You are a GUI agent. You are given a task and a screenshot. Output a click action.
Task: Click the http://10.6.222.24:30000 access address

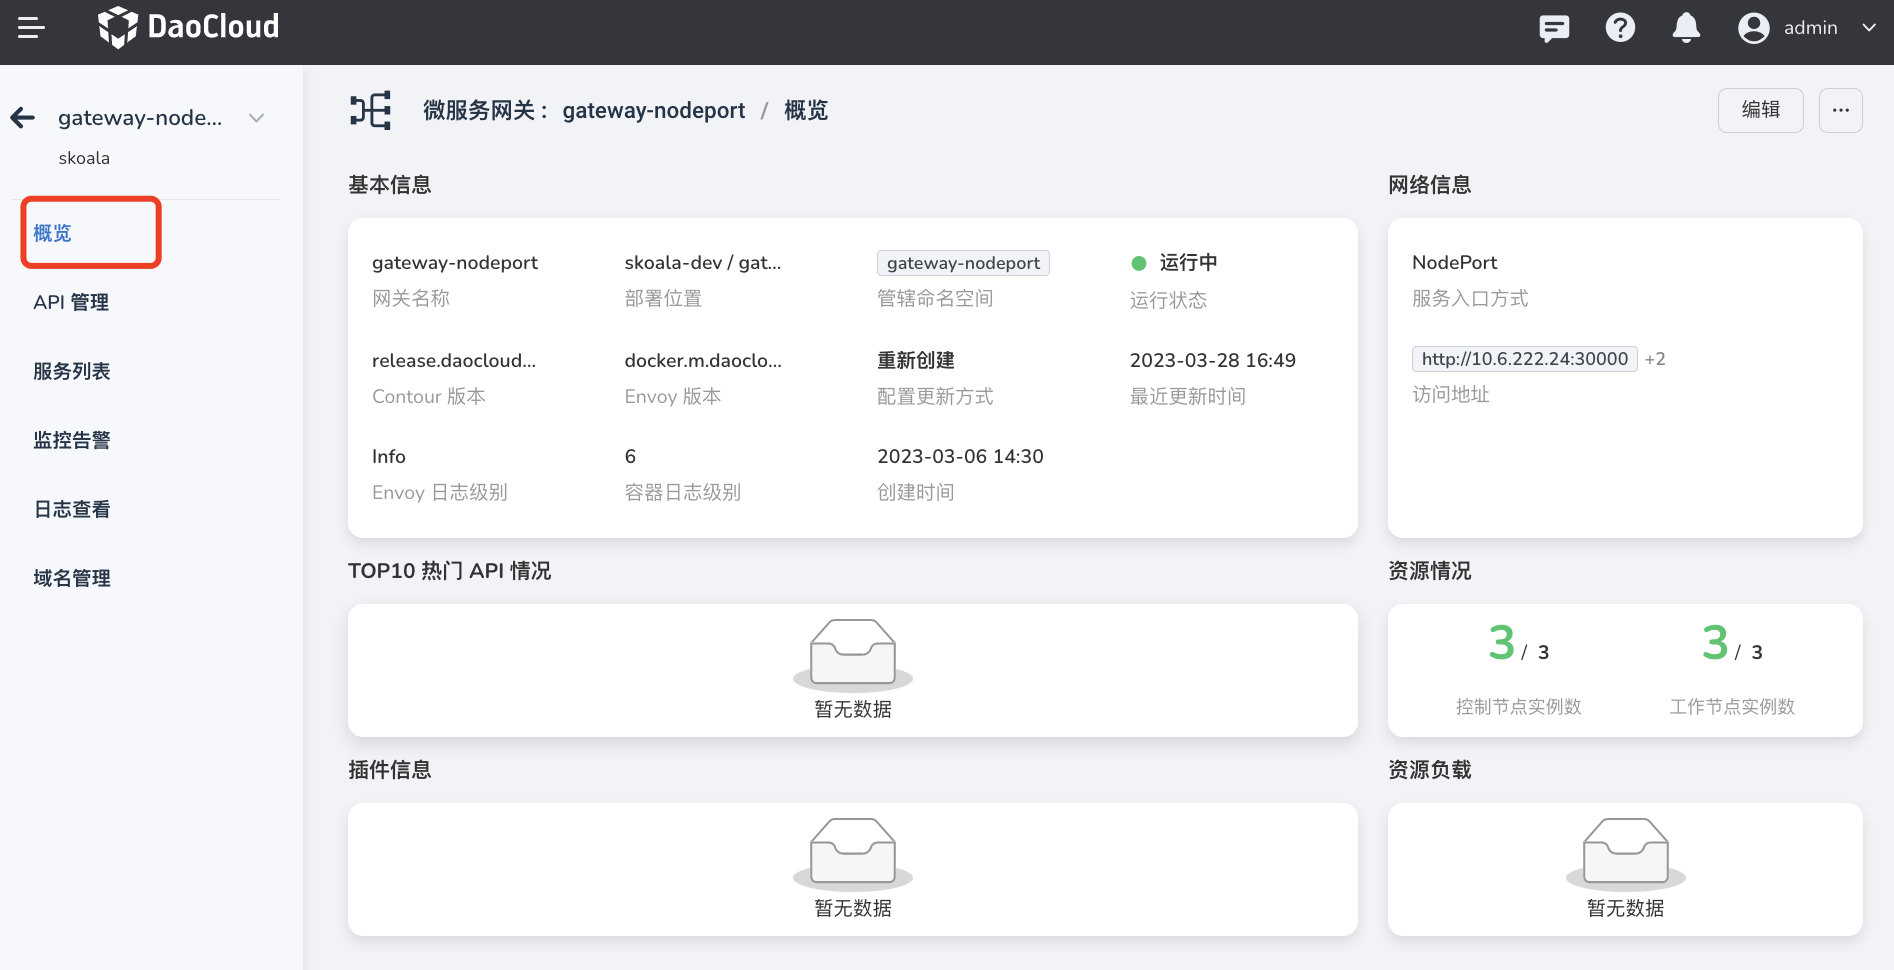point(1524,359)
